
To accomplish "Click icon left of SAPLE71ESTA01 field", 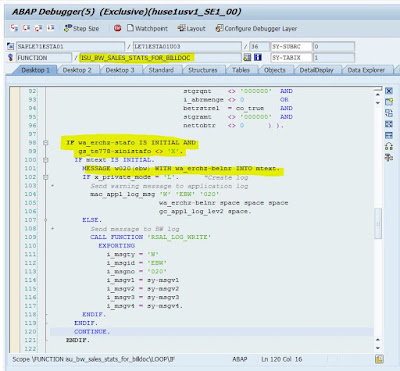I will pos(10,46).
